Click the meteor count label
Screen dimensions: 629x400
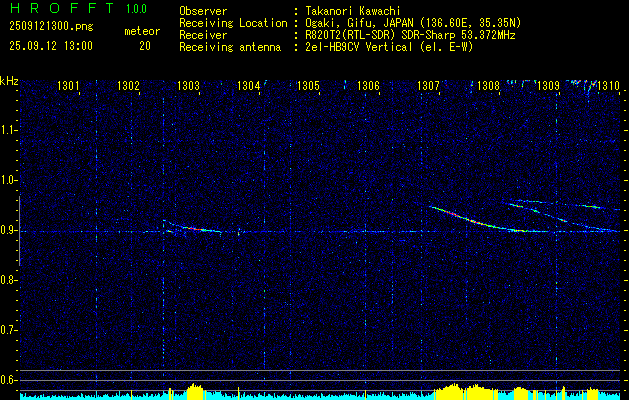click(x=142, y=31)
